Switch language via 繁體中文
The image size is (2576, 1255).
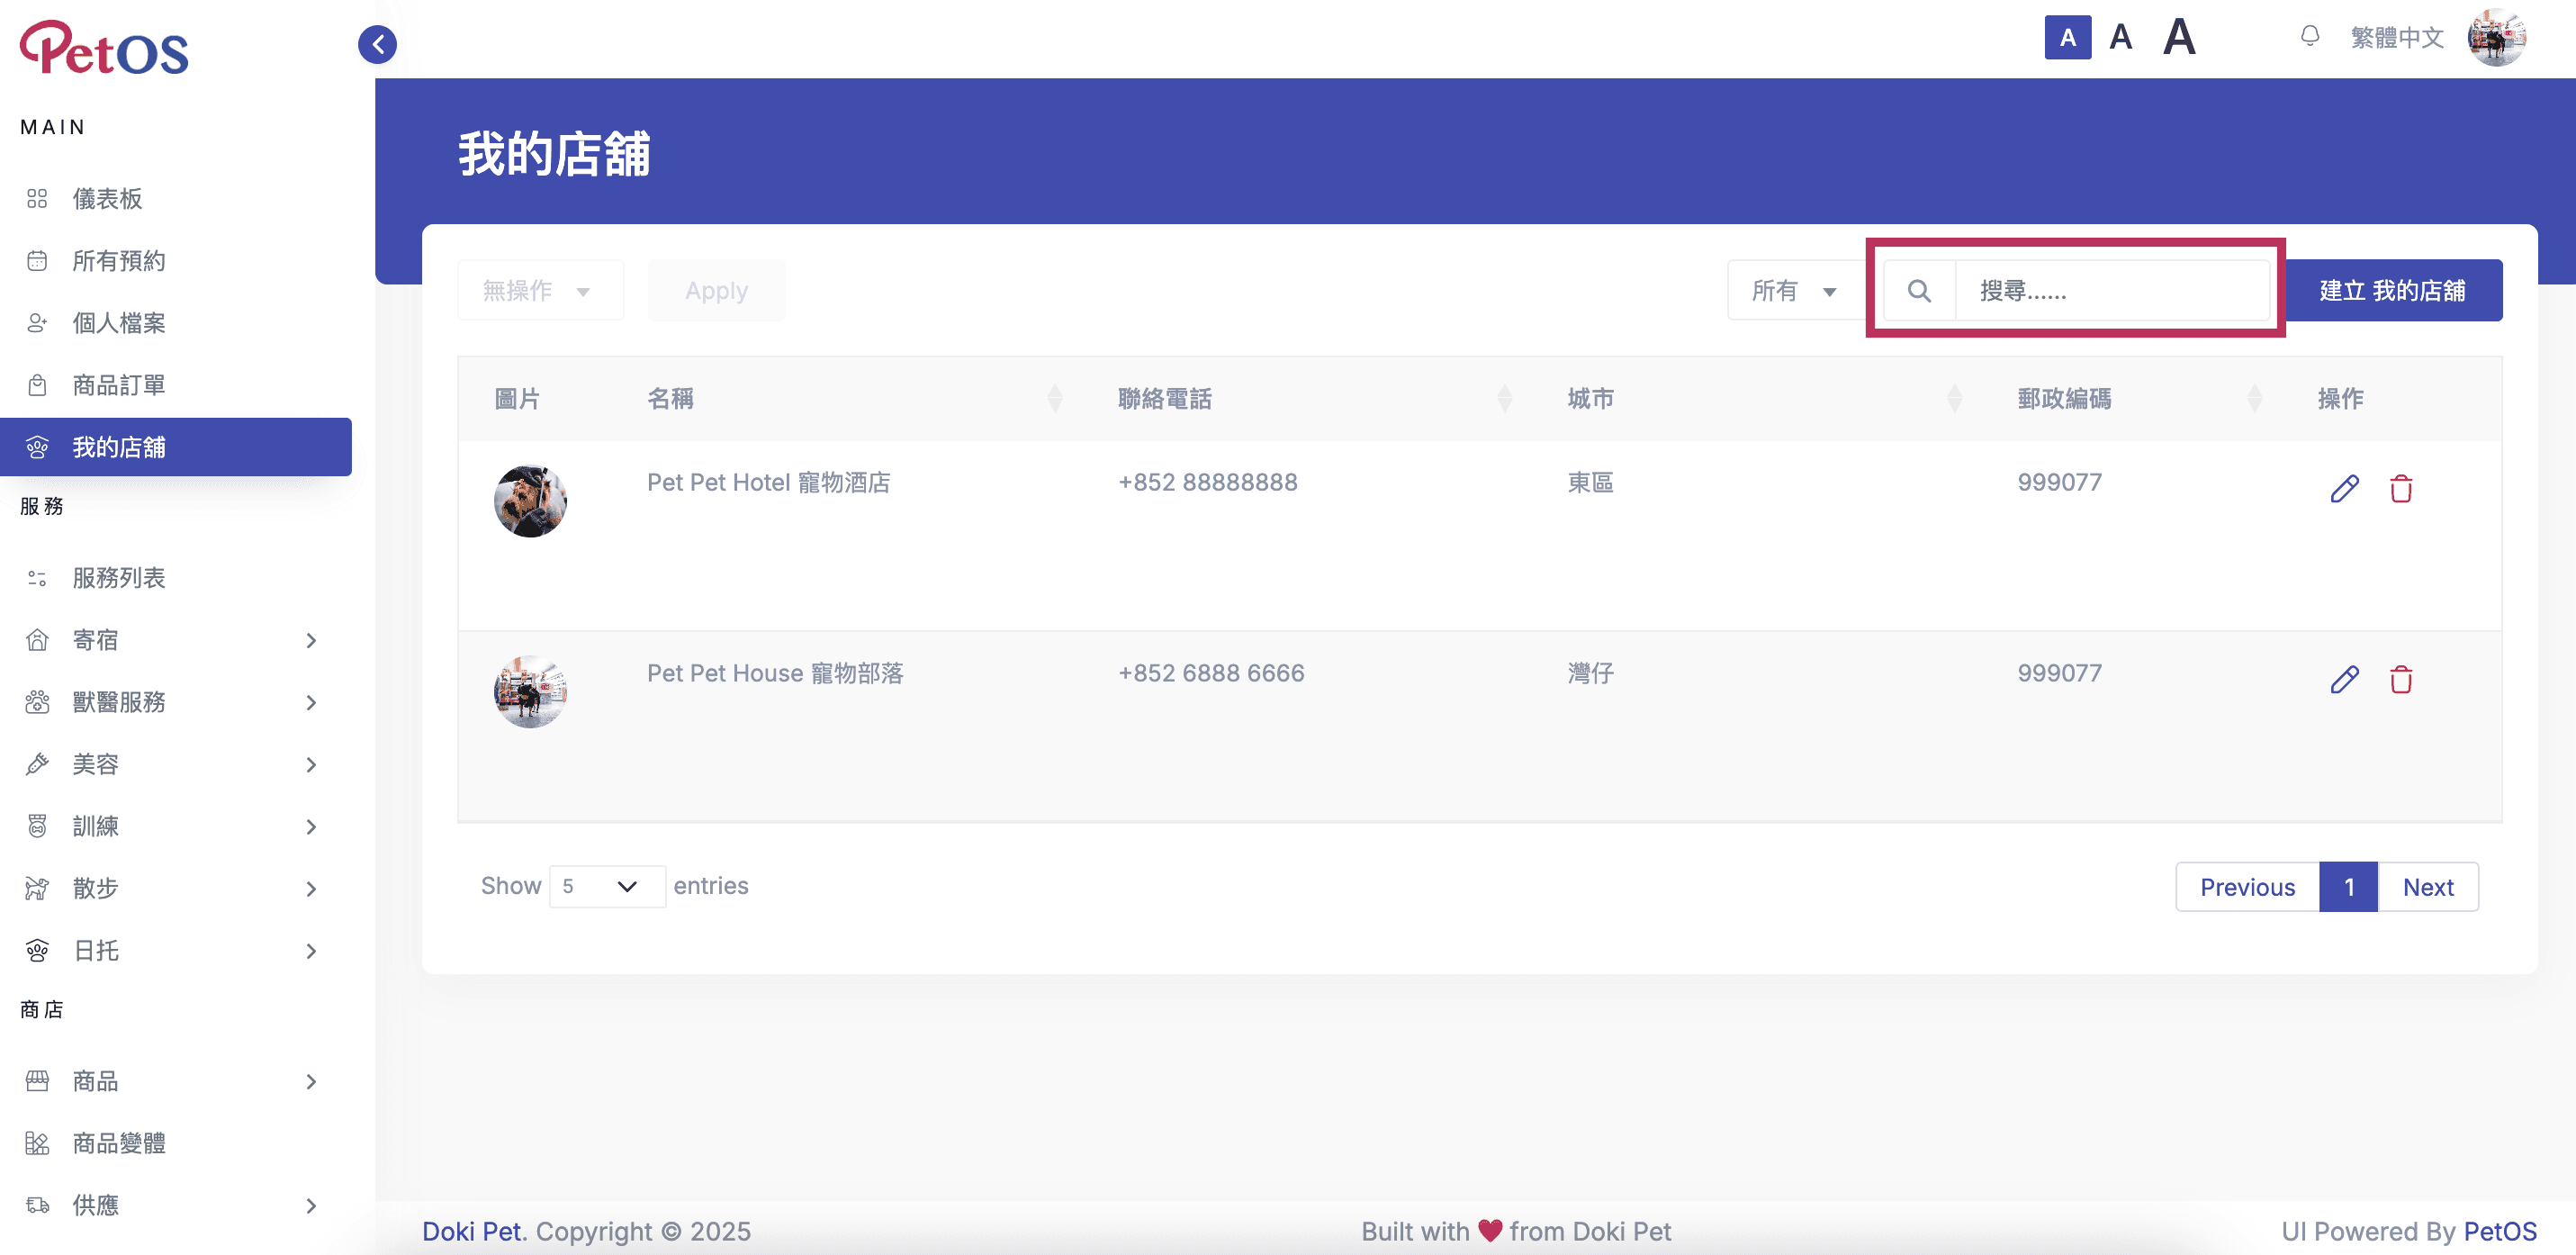2396,38
